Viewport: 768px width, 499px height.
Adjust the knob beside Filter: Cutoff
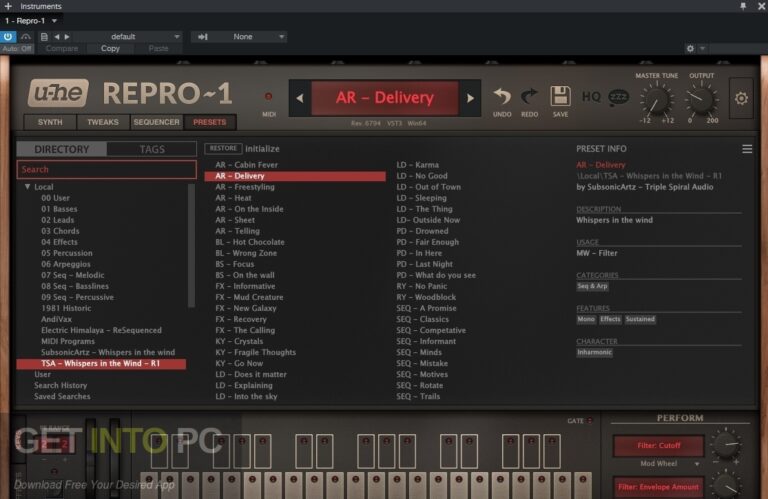click(x=726, y=444)
